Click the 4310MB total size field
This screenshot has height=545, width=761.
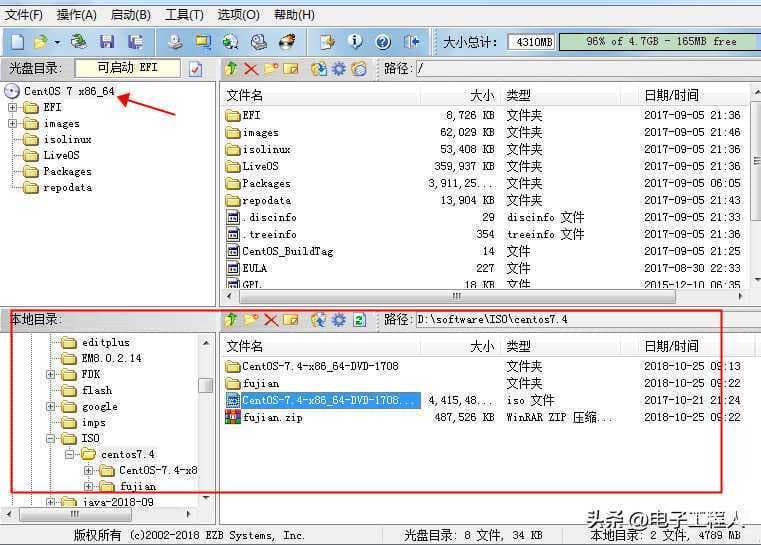point(532,42)
